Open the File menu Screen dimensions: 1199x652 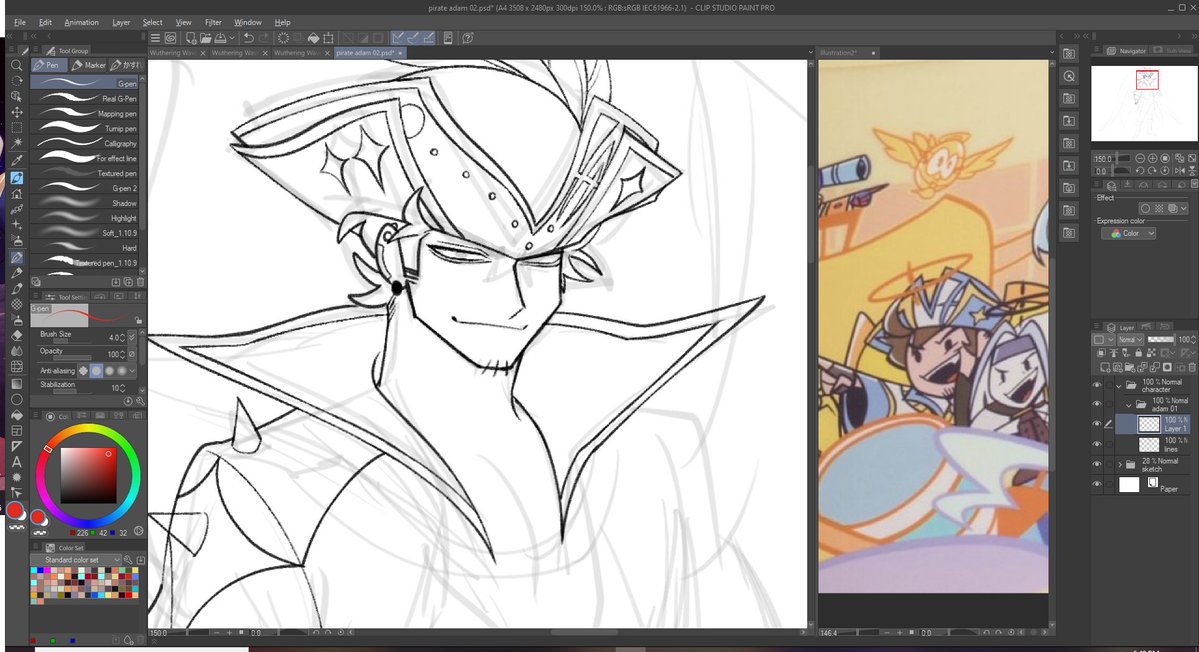tap(20, 22)
